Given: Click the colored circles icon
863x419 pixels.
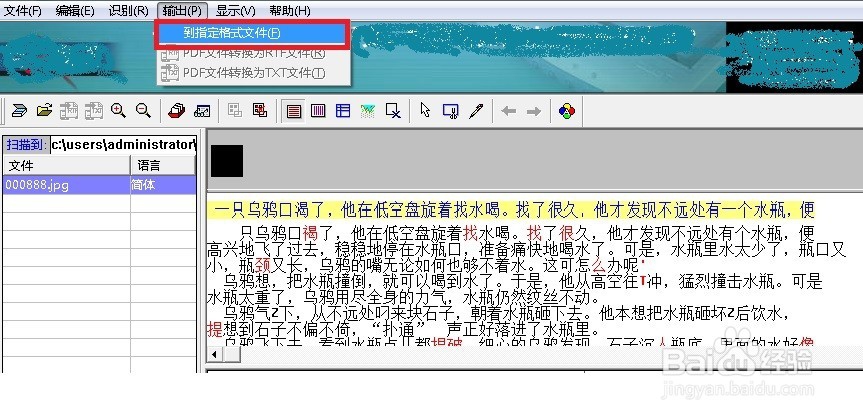Looking at the screenshot, I should (566, 111).
